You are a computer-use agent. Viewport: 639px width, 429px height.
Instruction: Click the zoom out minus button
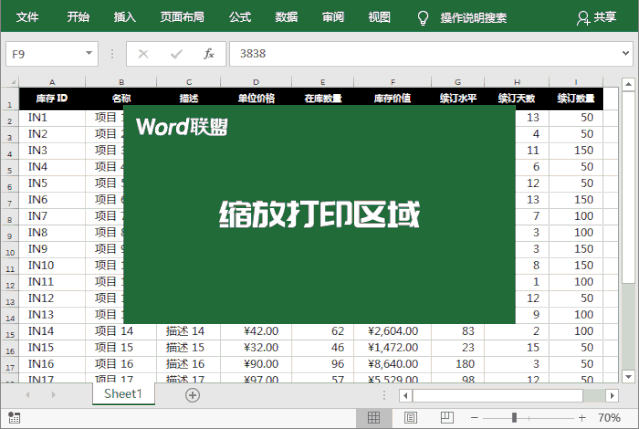click(474, 418)
